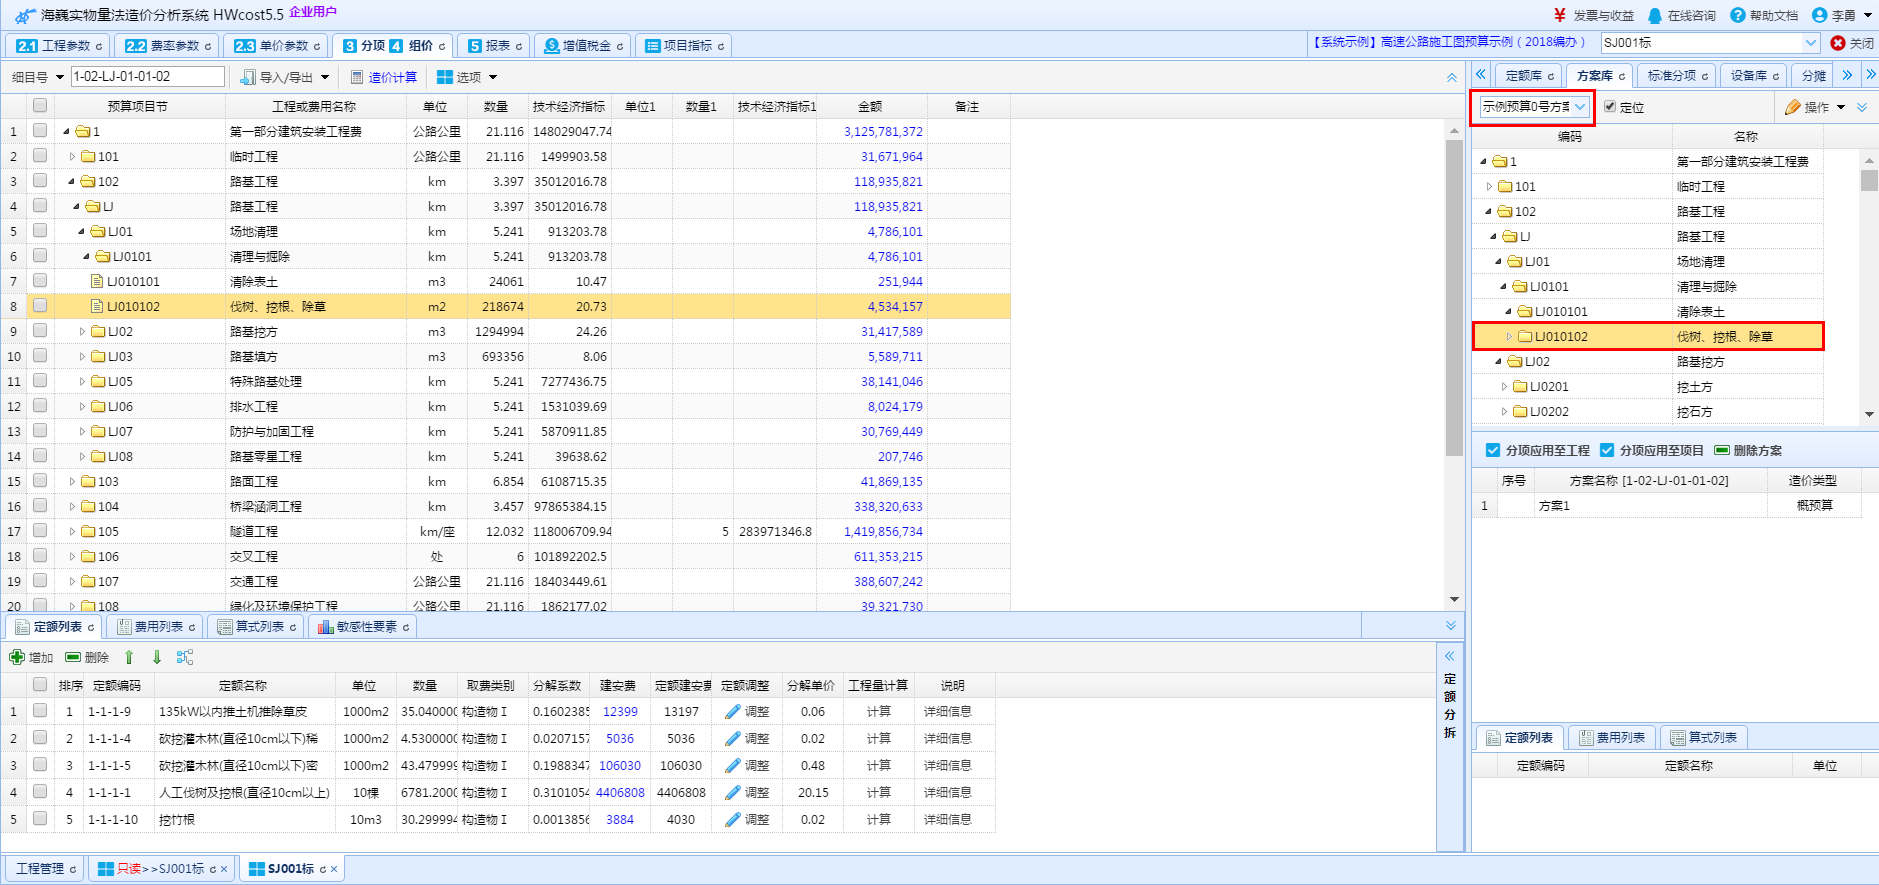
Task: Click the green 增加 plus icon
Action: click(17, 657)
